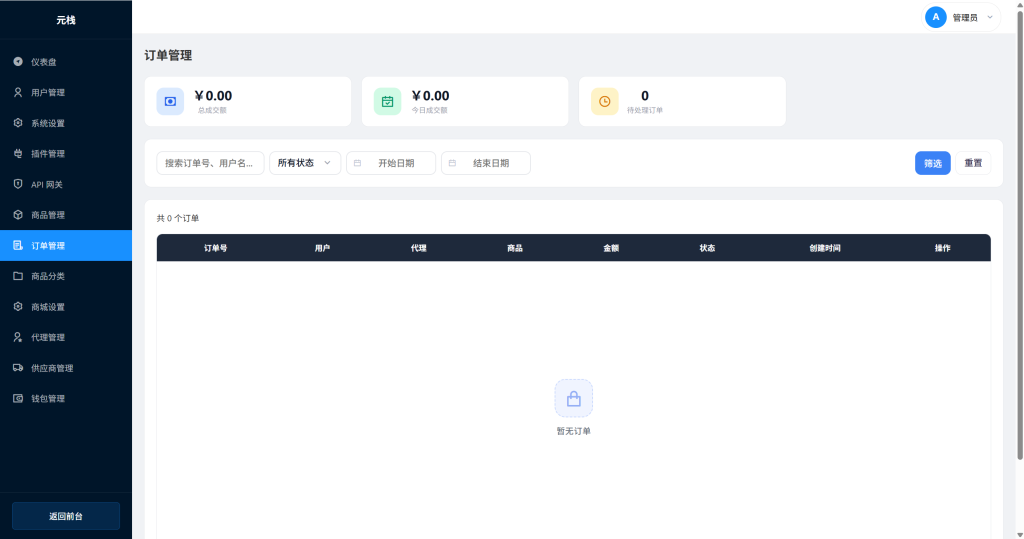Click the orange 待处理订单 clock icon
The height and width of the screenshot is (539, 1024).
[605, 101]
